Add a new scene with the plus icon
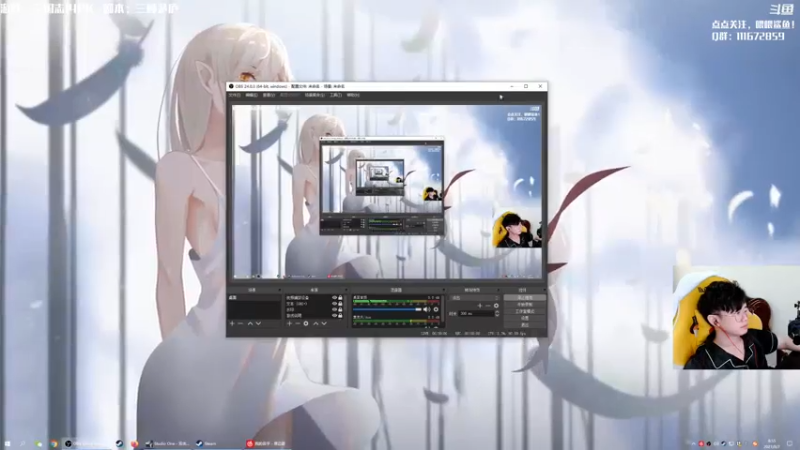The height and width of the screenshot is (450, 800). coord(232,323)
